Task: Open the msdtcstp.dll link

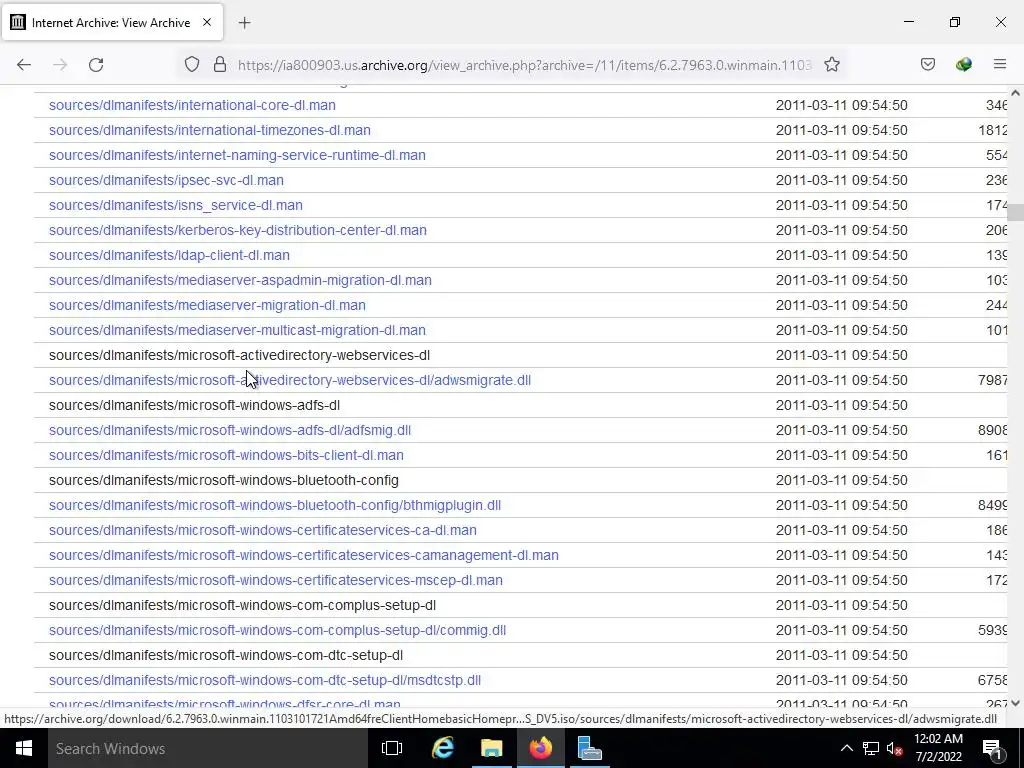Action: (x=264, y=680)
